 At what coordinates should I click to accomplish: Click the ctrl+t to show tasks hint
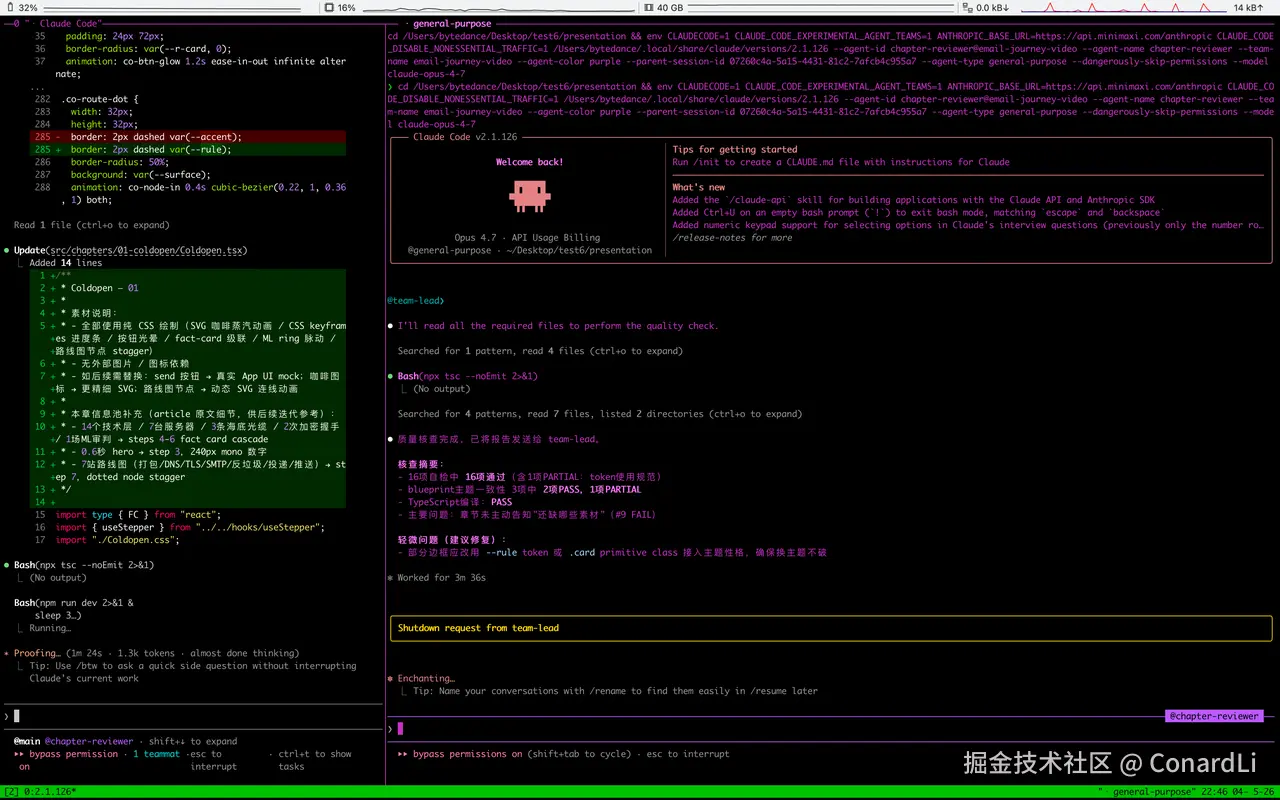315,760
